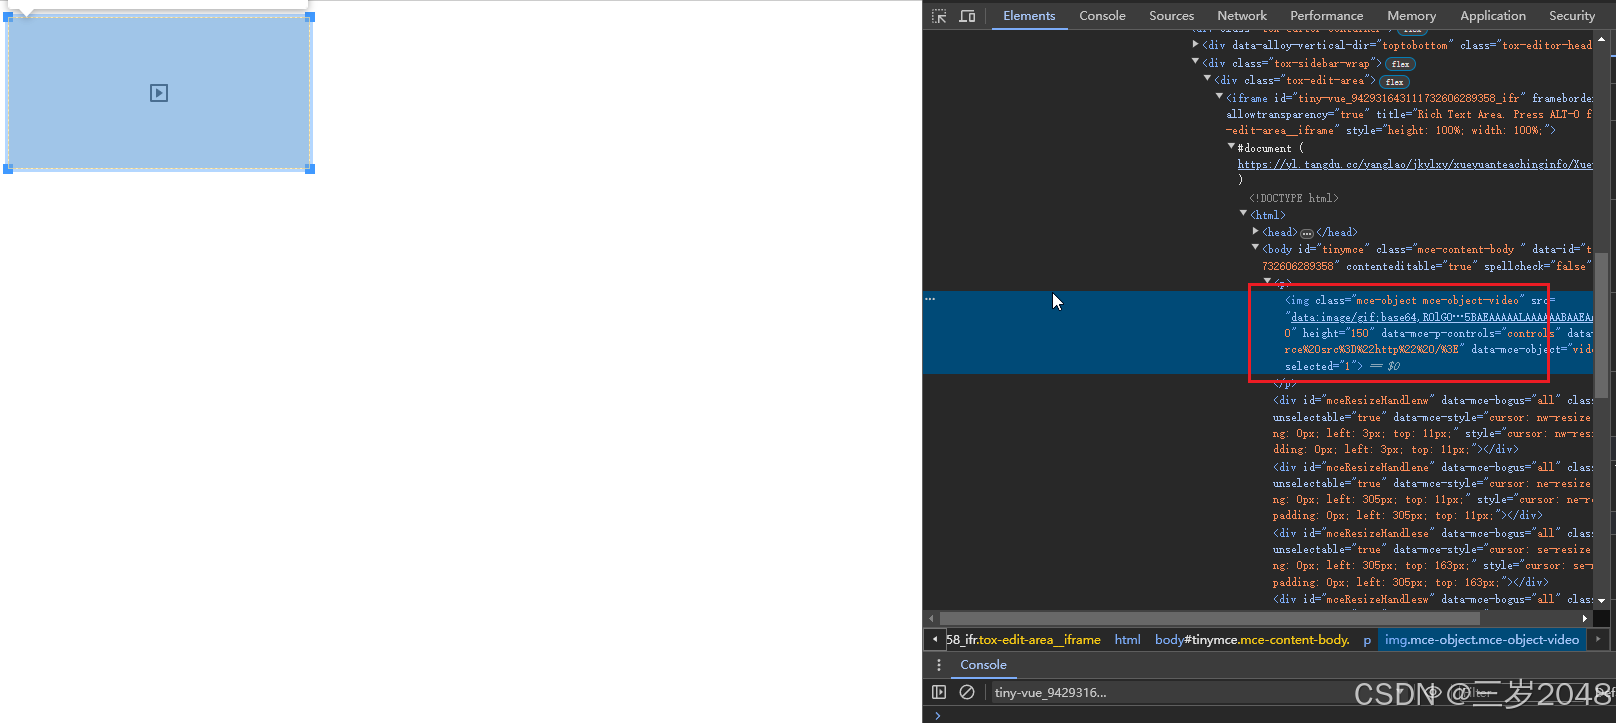Viewport: 1616px width, 723px height.
Task: Open the Security tab
Action: (x=1571, y=16)
